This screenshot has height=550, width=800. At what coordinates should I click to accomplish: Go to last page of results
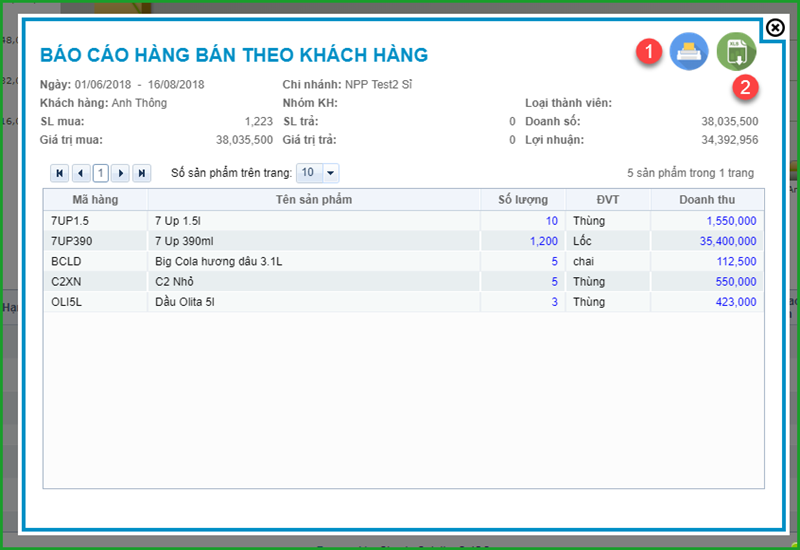142,173
